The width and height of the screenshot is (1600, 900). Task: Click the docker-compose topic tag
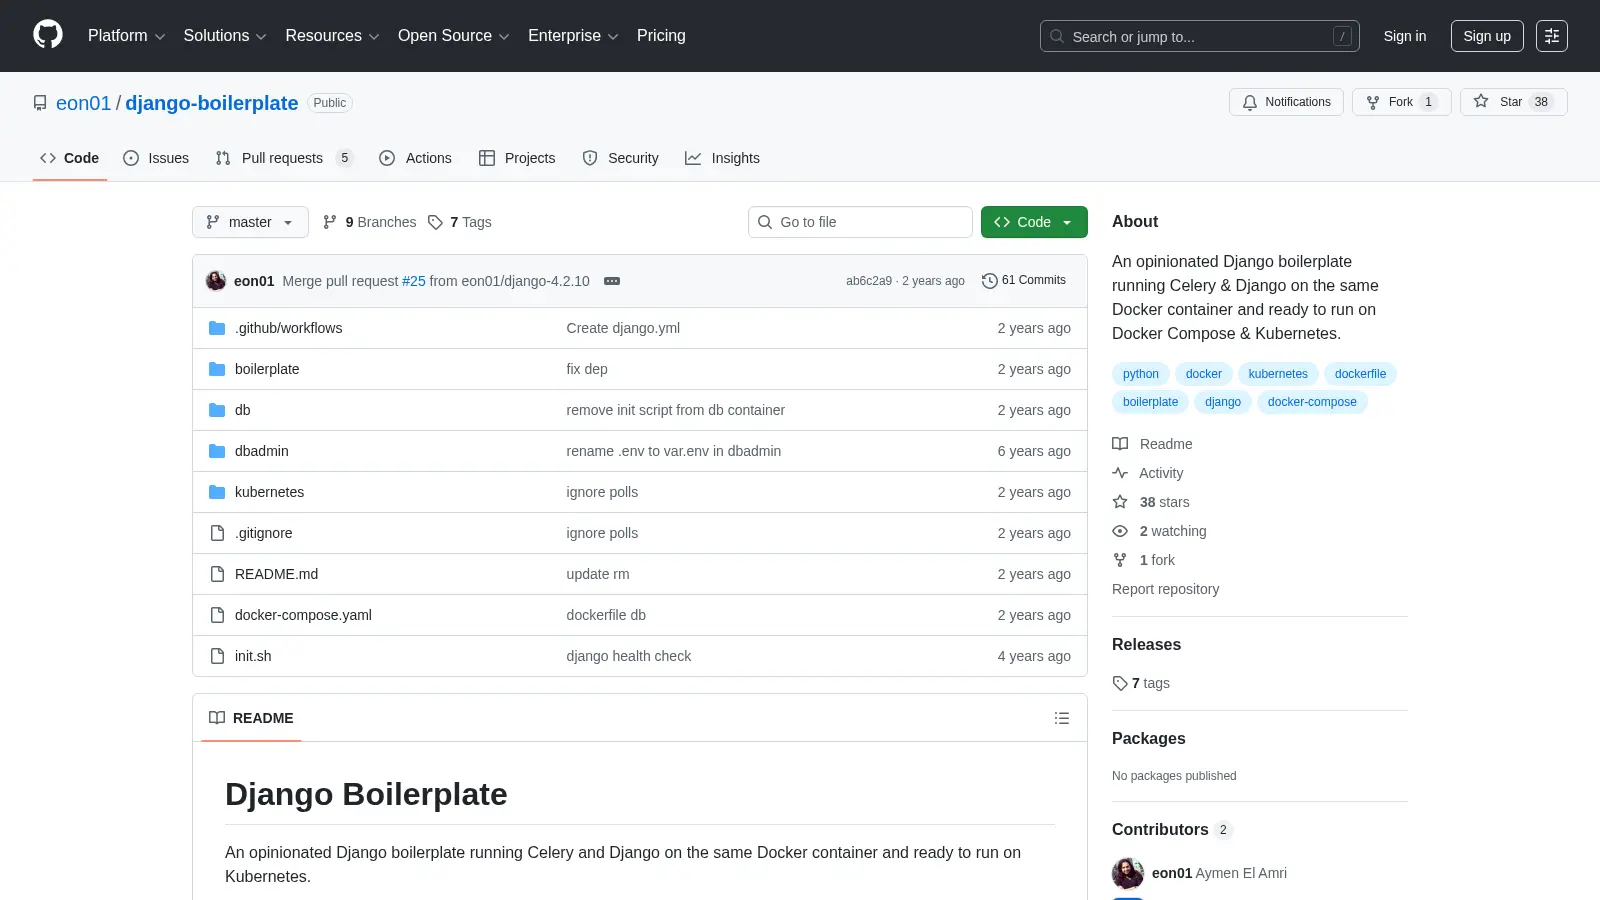click(x=1312, y=402)
